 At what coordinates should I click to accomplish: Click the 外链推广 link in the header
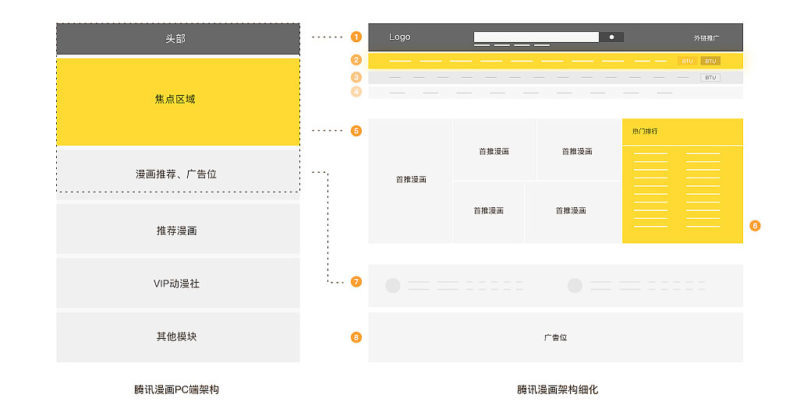click(706, 38)
